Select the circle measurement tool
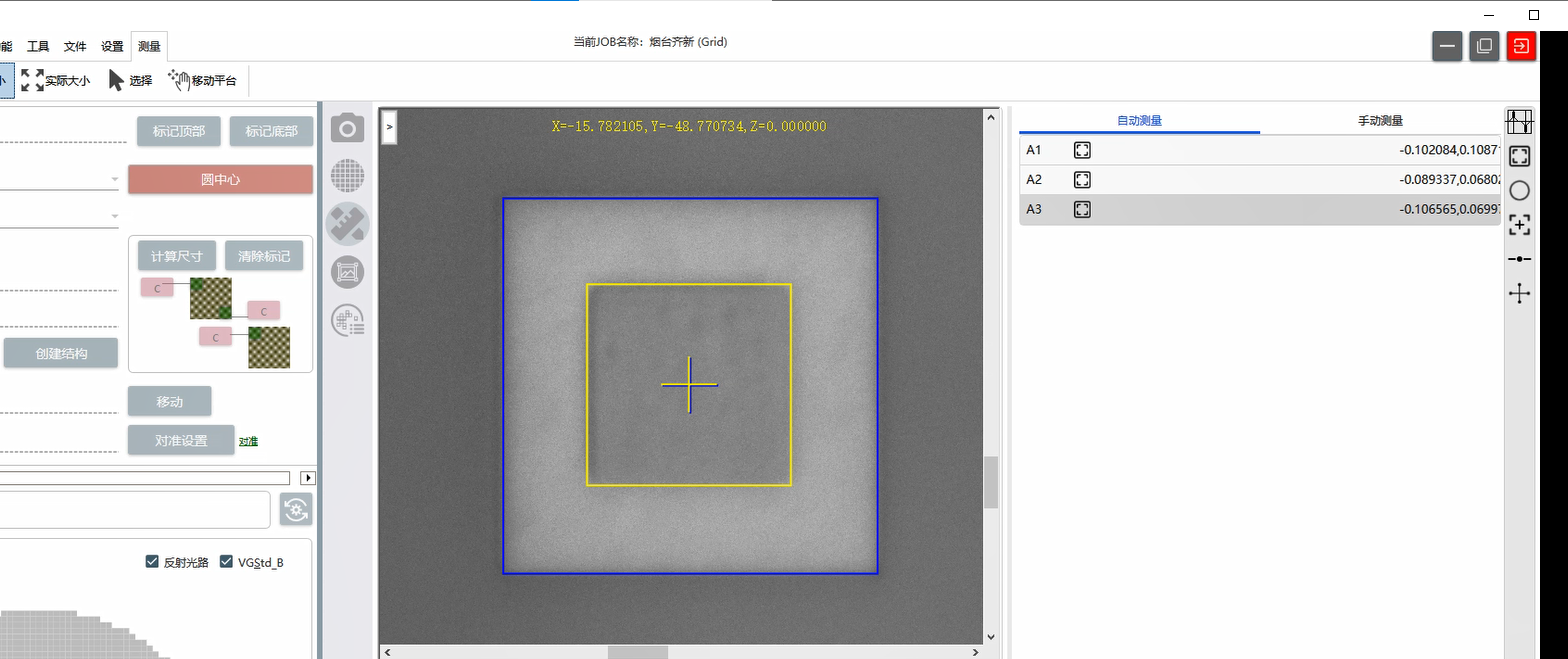Screen dimensions: 1568x659 [1519, 190]
